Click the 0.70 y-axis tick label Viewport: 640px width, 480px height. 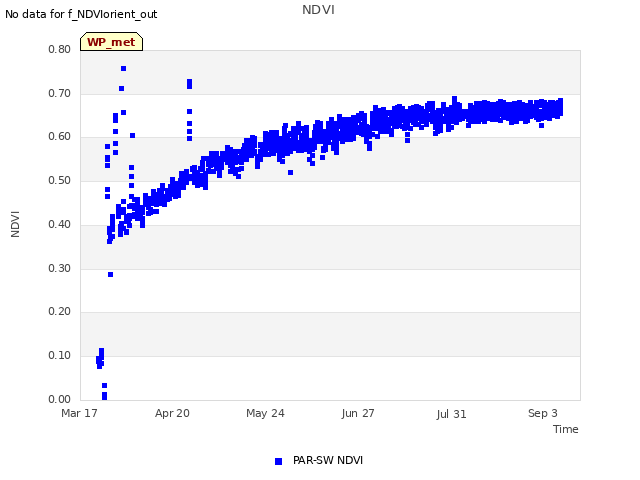(x=59, y=93)
